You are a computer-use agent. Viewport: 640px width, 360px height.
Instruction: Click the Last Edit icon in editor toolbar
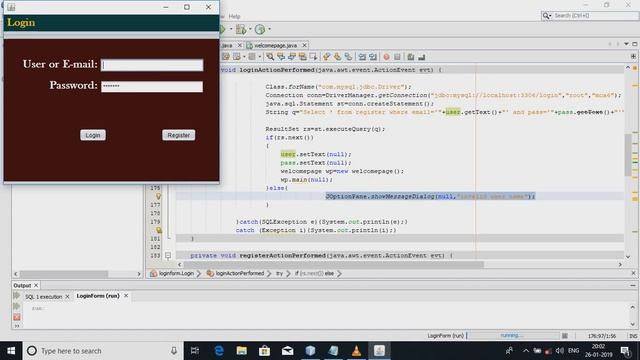pyautogui.click(x=226, y=57)
